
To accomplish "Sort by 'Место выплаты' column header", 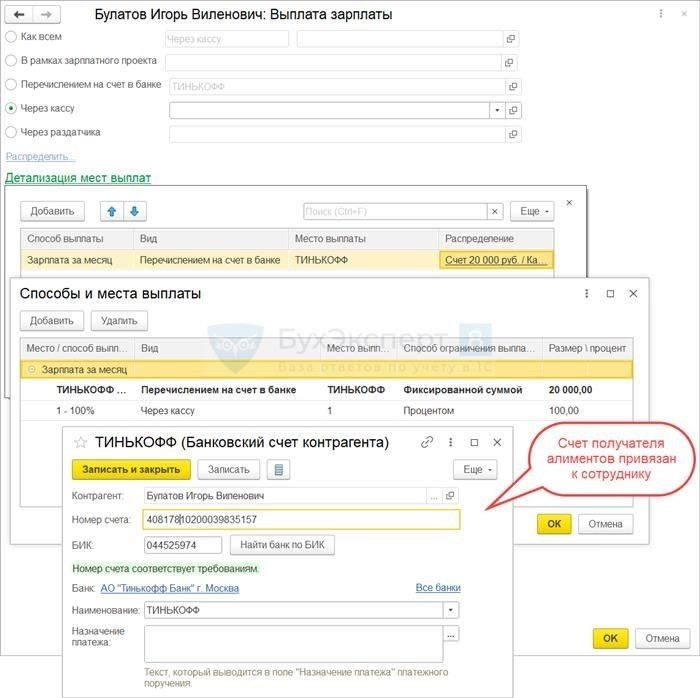I will [x=363, y=238].
